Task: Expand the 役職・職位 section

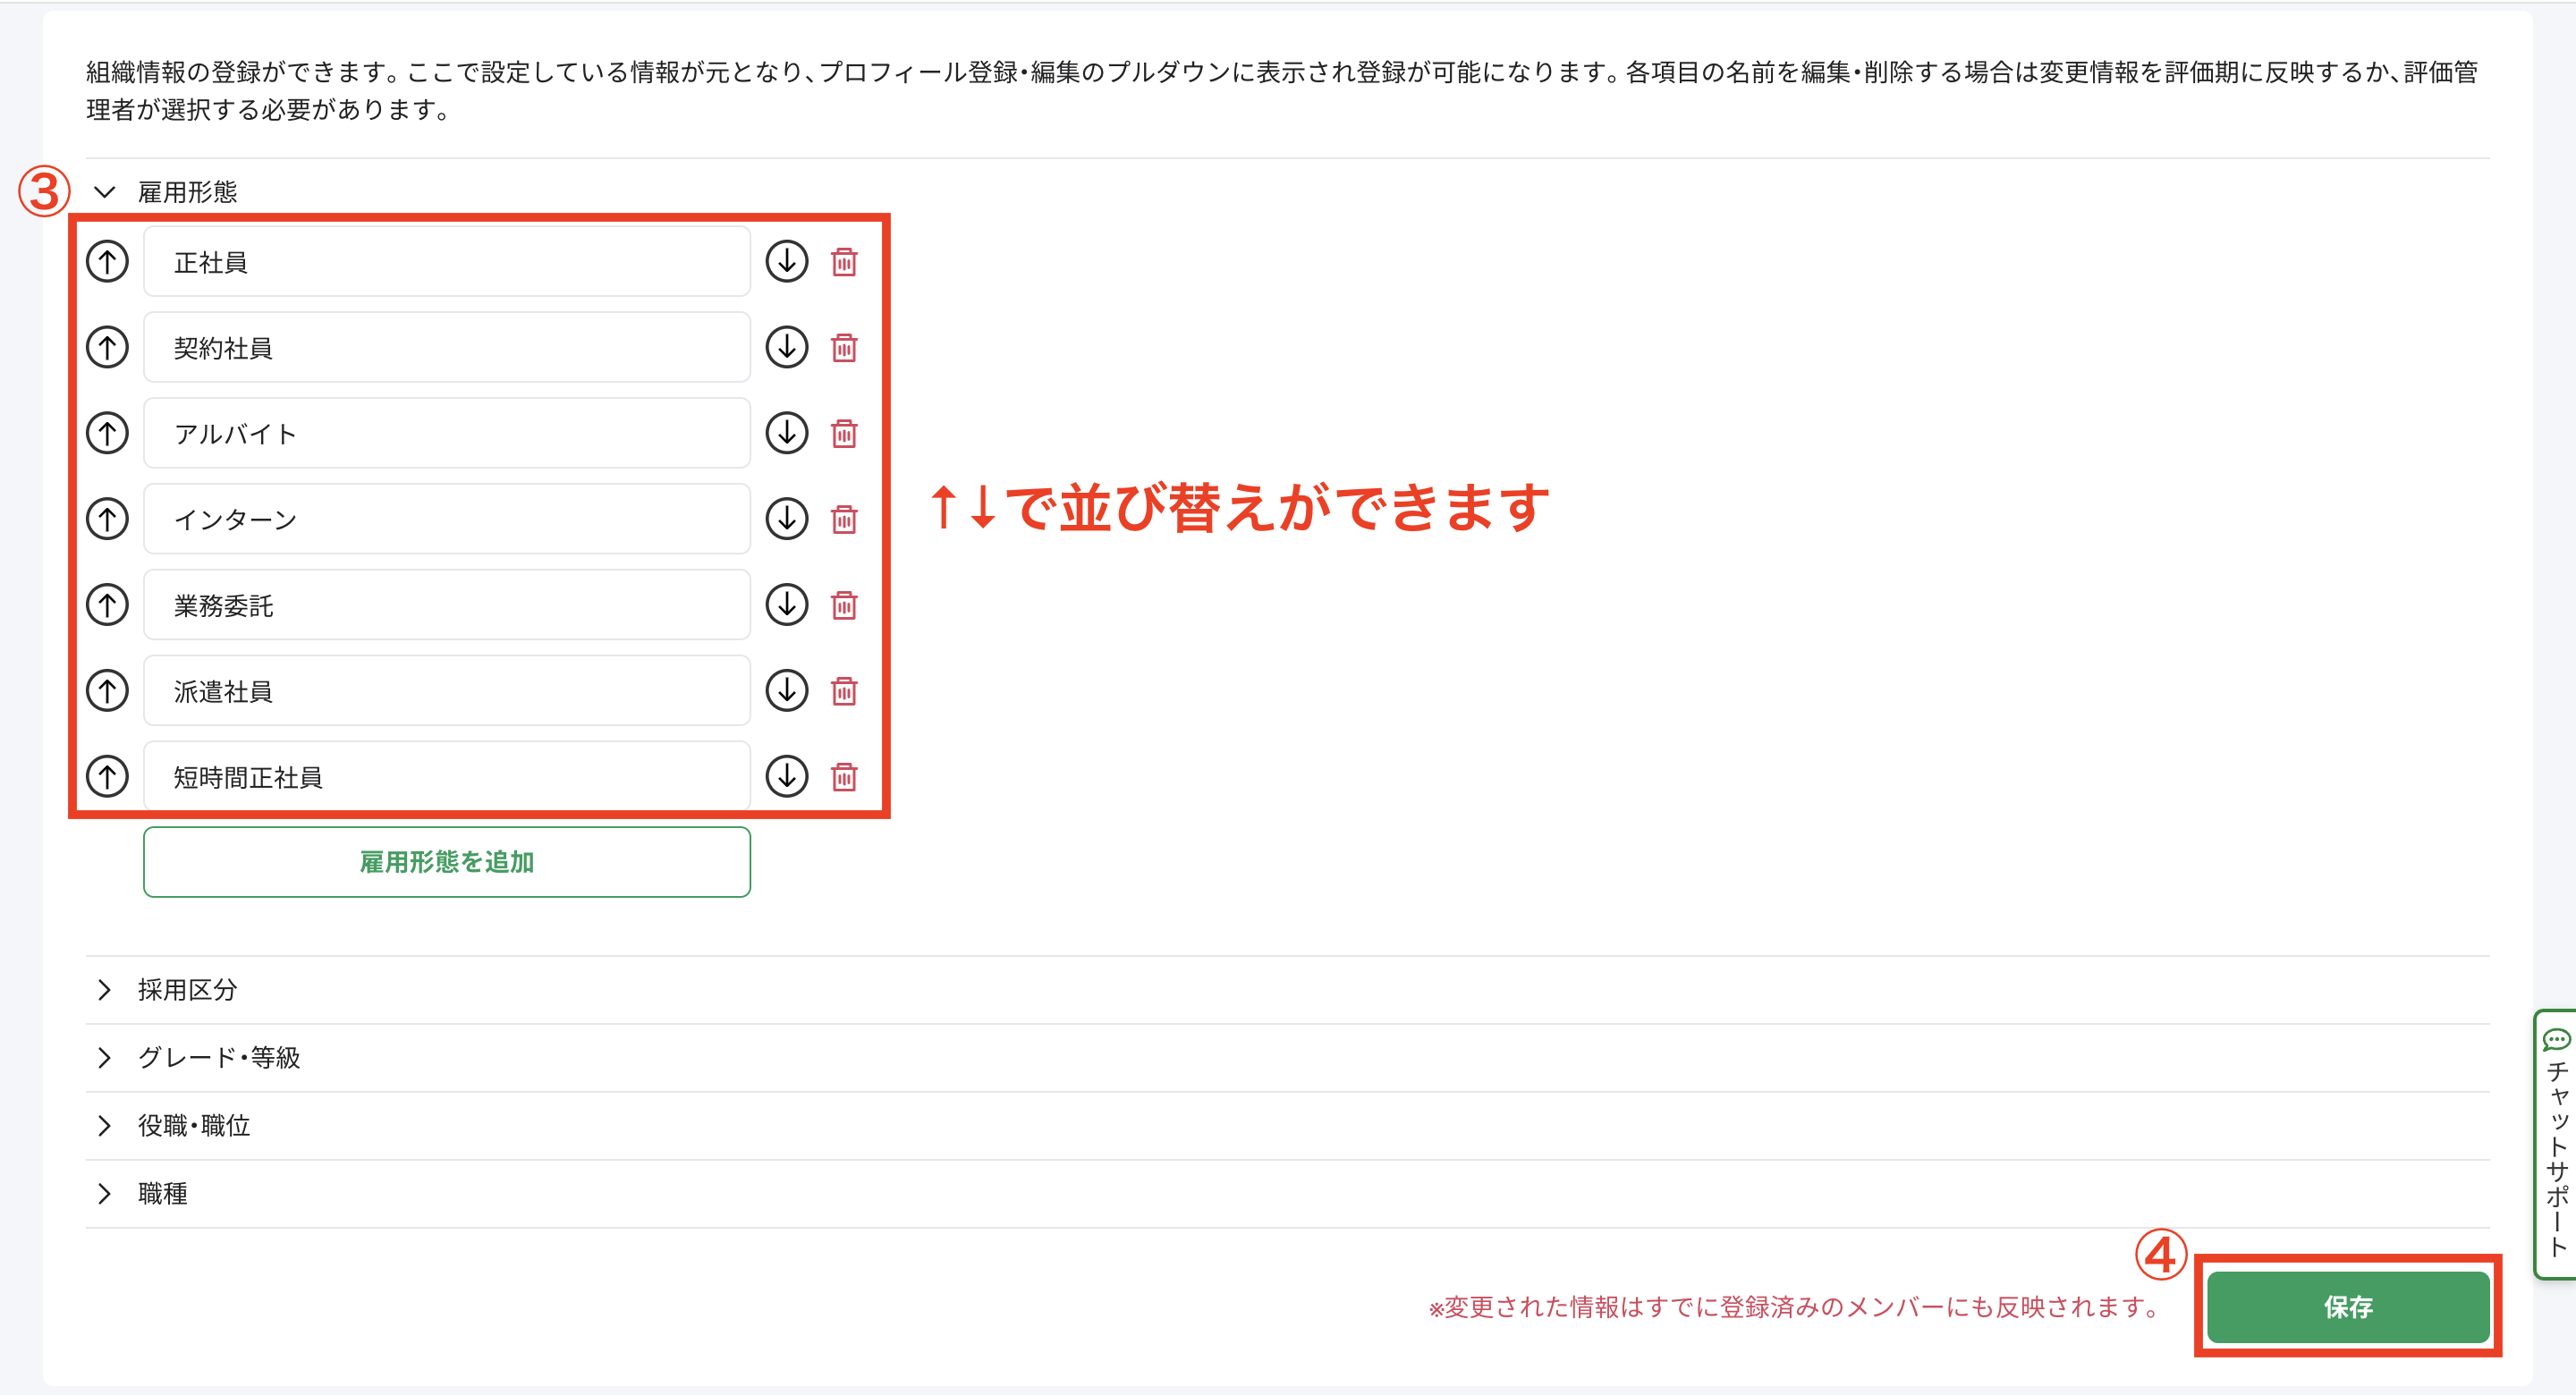Action: pyautogui.click(x=105, y=1126)
